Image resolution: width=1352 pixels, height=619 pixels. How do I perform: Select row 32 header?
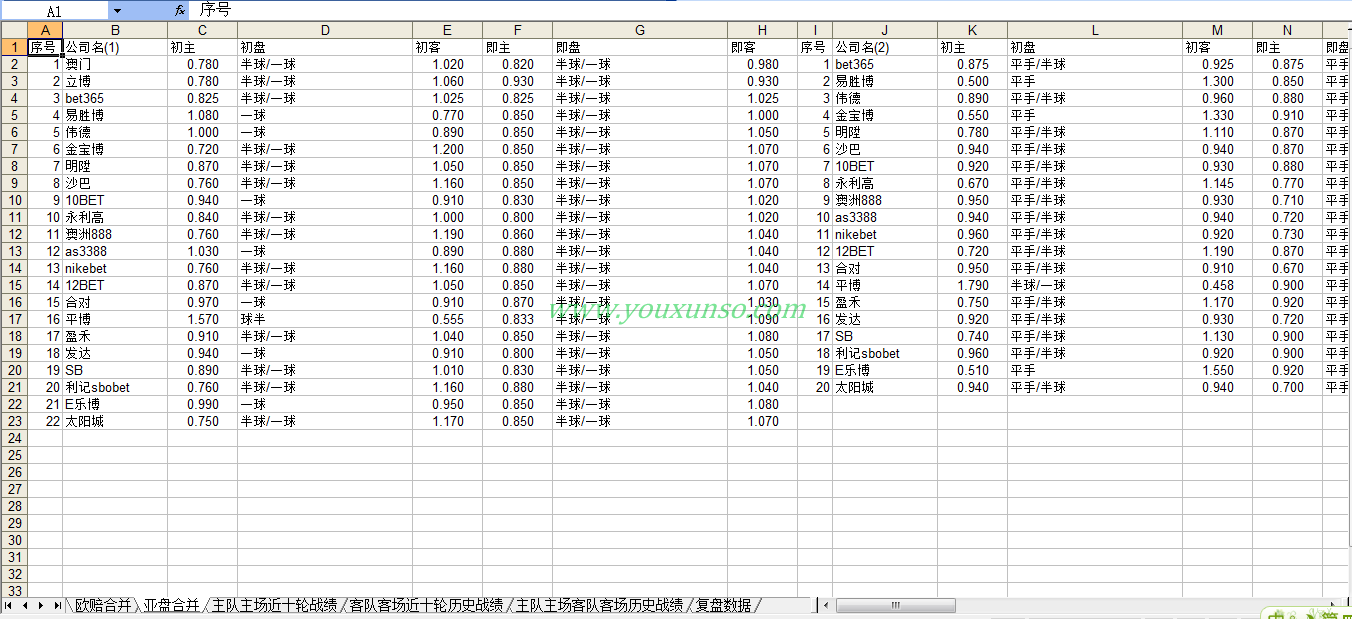click(x=13, y=574)
